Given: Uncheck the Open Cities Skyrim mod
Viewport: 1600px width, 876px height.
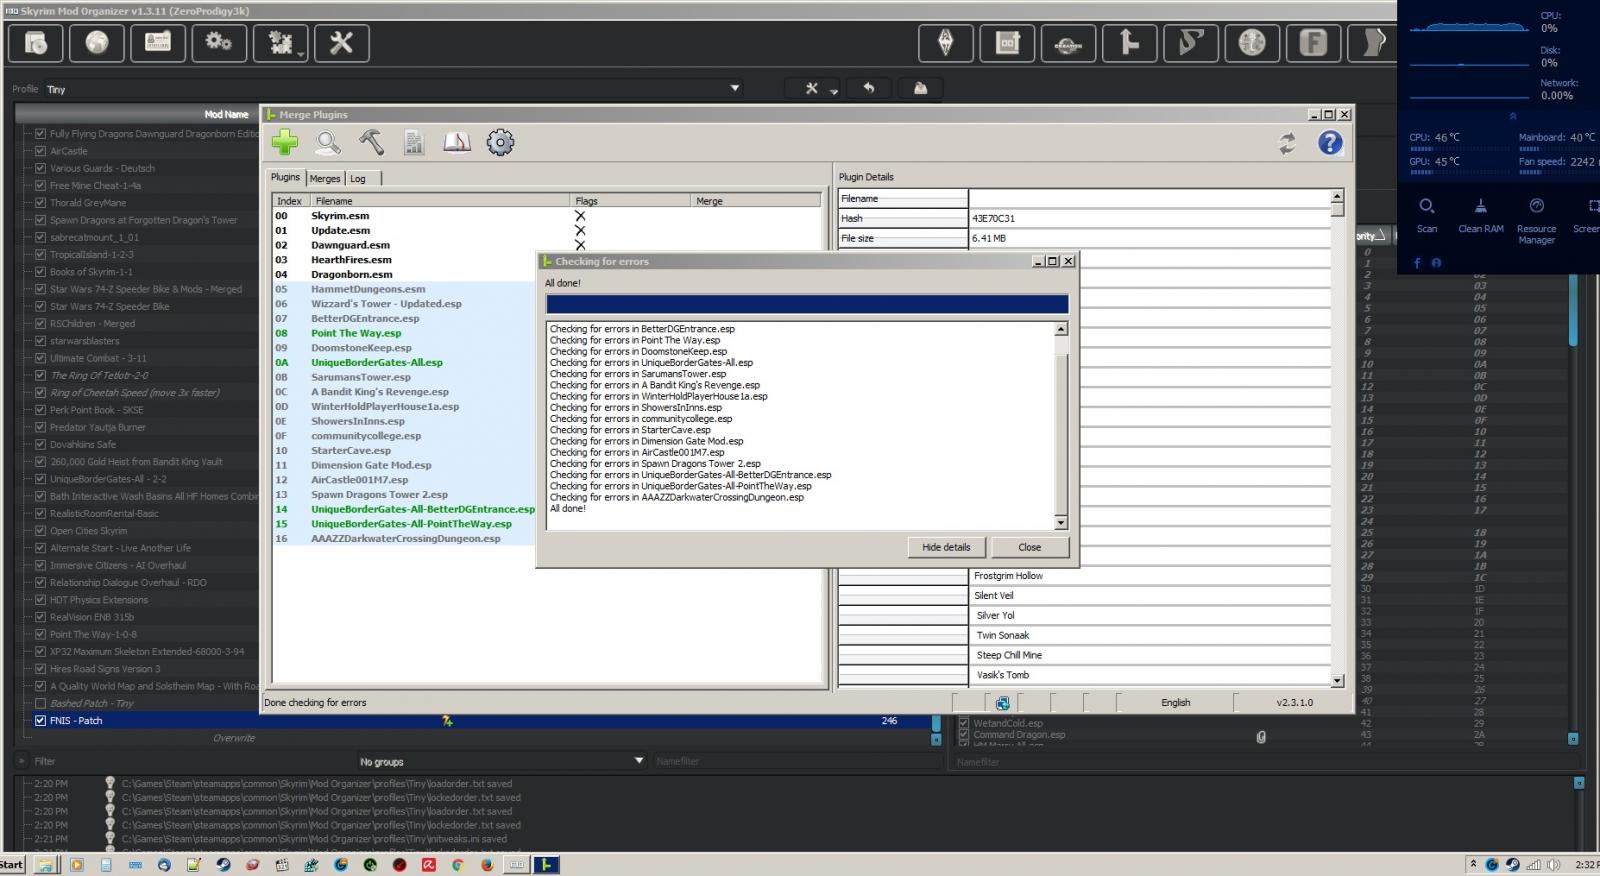Looking at the screenshot, I should [x=40, y=531].
